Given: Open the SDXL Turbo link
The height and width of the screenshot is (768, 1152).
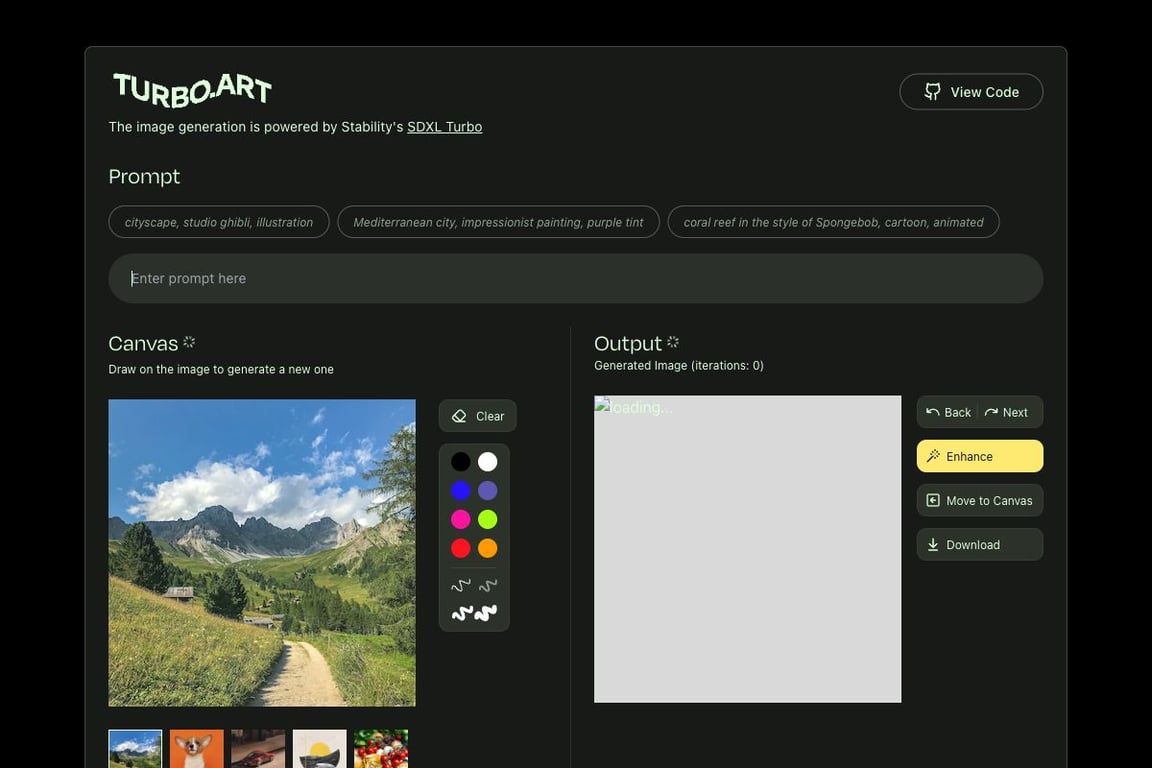Looking at the screenshot, I should (x=444, y=126).
